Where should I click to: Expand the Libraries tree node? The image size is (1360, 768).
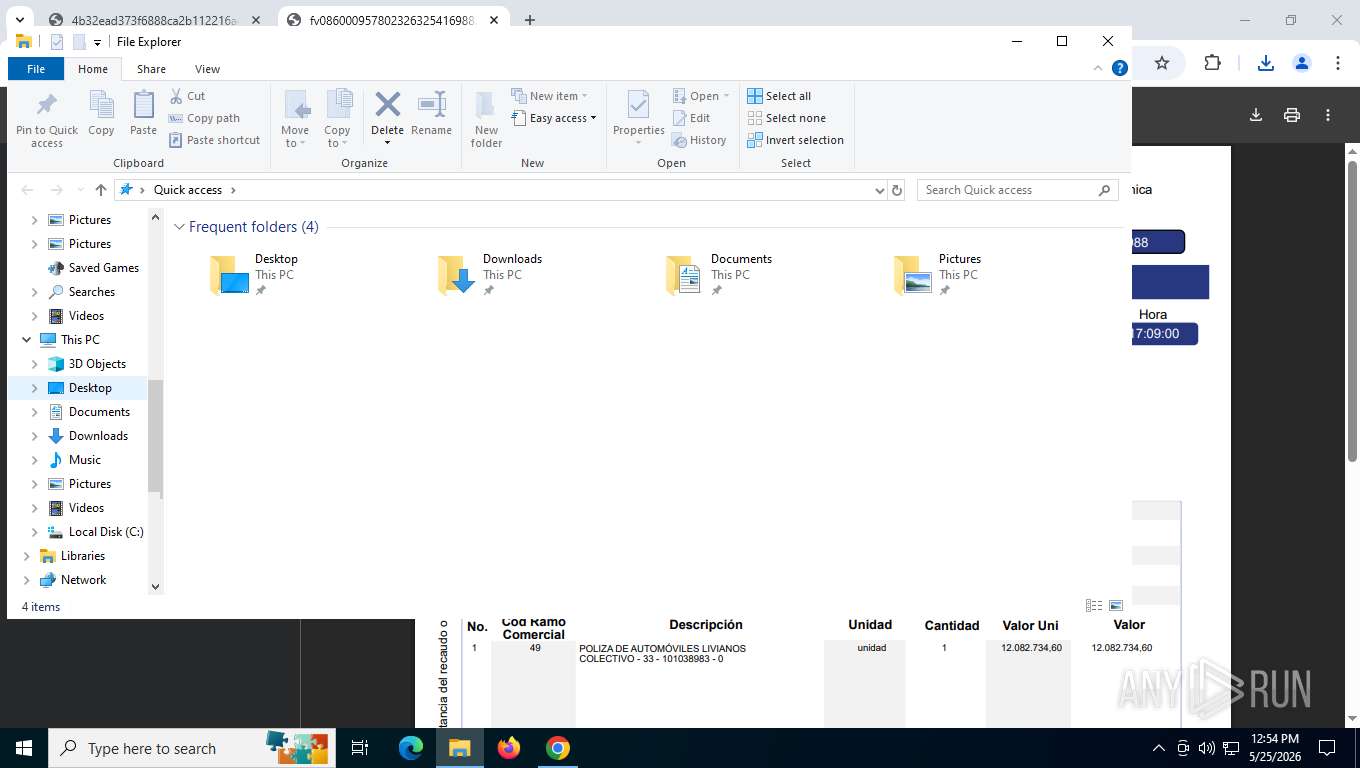(x=27, y=556)
